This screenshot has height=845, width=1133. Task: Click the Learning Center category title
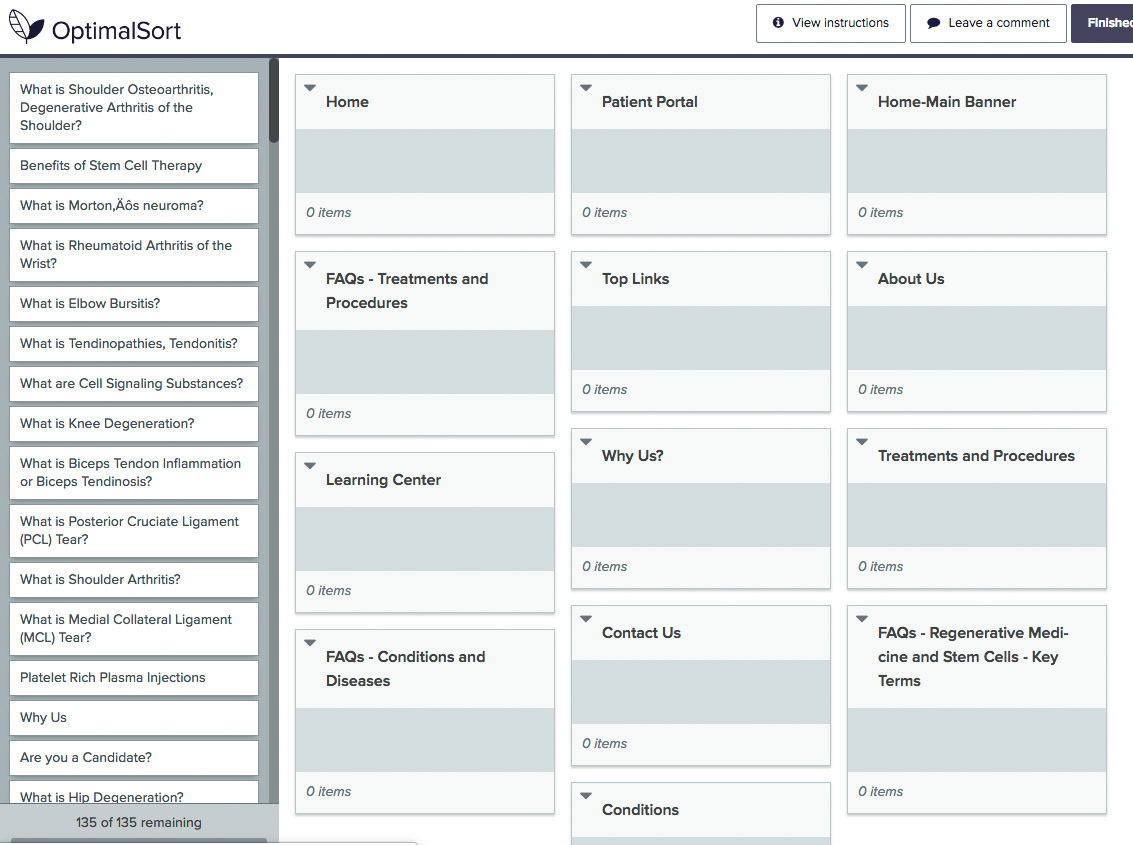[383, 480]
